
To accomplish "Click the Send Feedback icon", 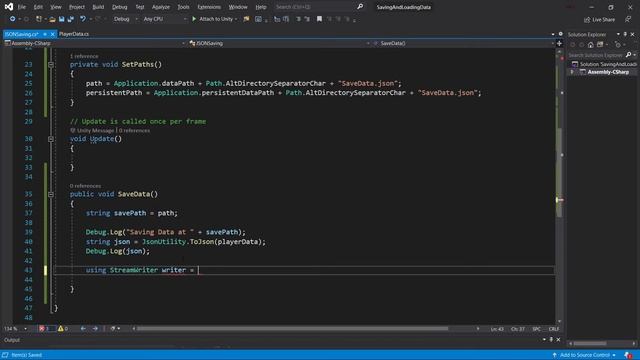I will (628, 19).
